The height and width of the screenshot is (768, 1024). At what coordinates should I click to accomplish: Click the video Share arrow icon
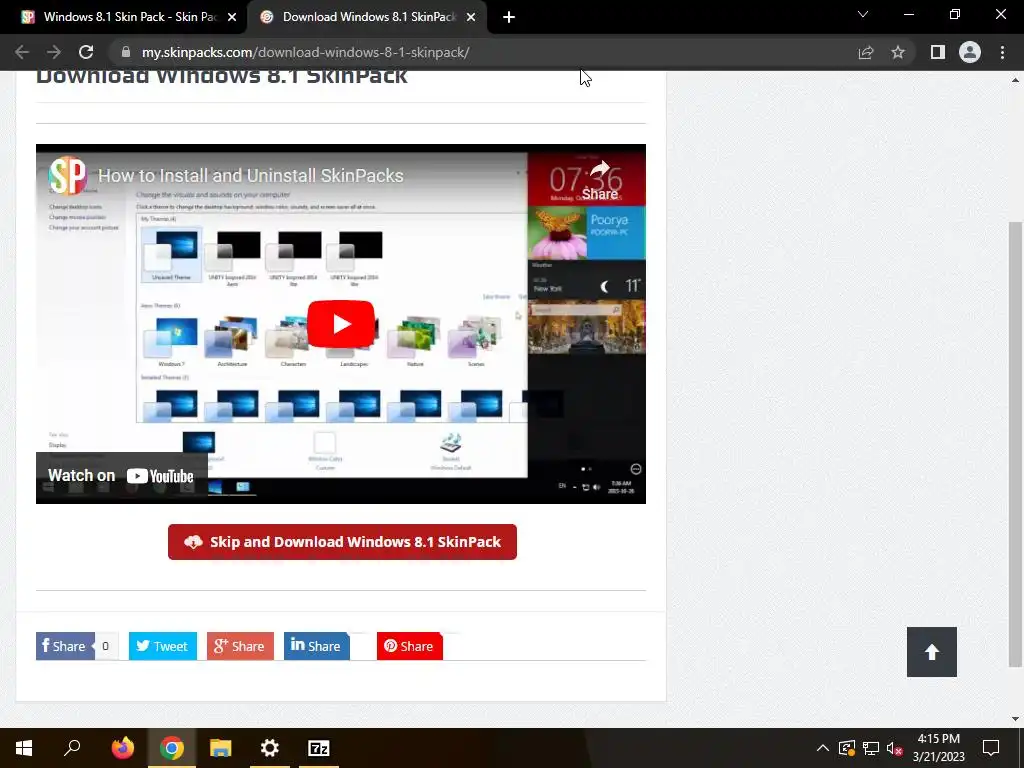[600, 181]
